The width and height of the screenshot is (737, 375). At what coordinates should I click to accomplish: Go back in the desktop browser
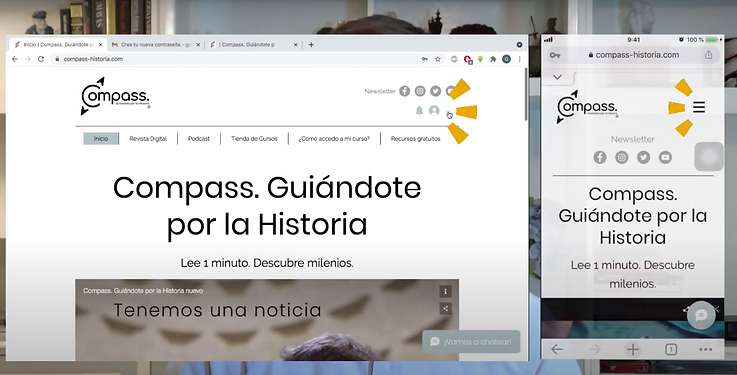coord(15,59)
